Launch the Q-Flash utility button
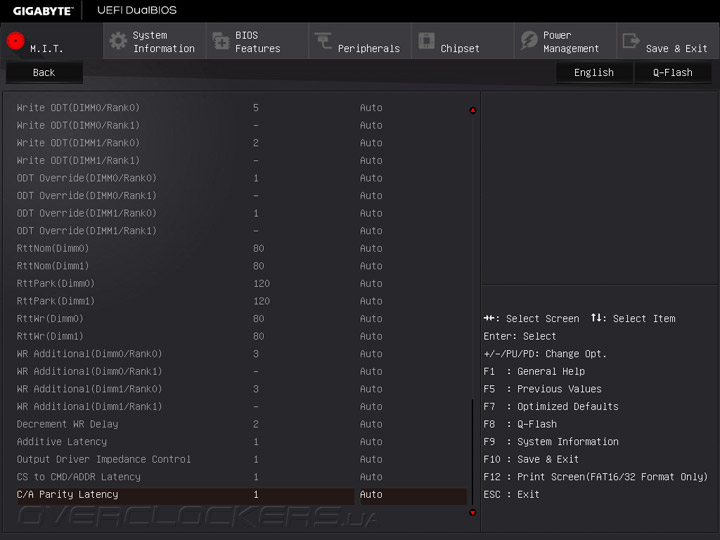The height and width of the screenshot is (540, 720). coord(673,72)
